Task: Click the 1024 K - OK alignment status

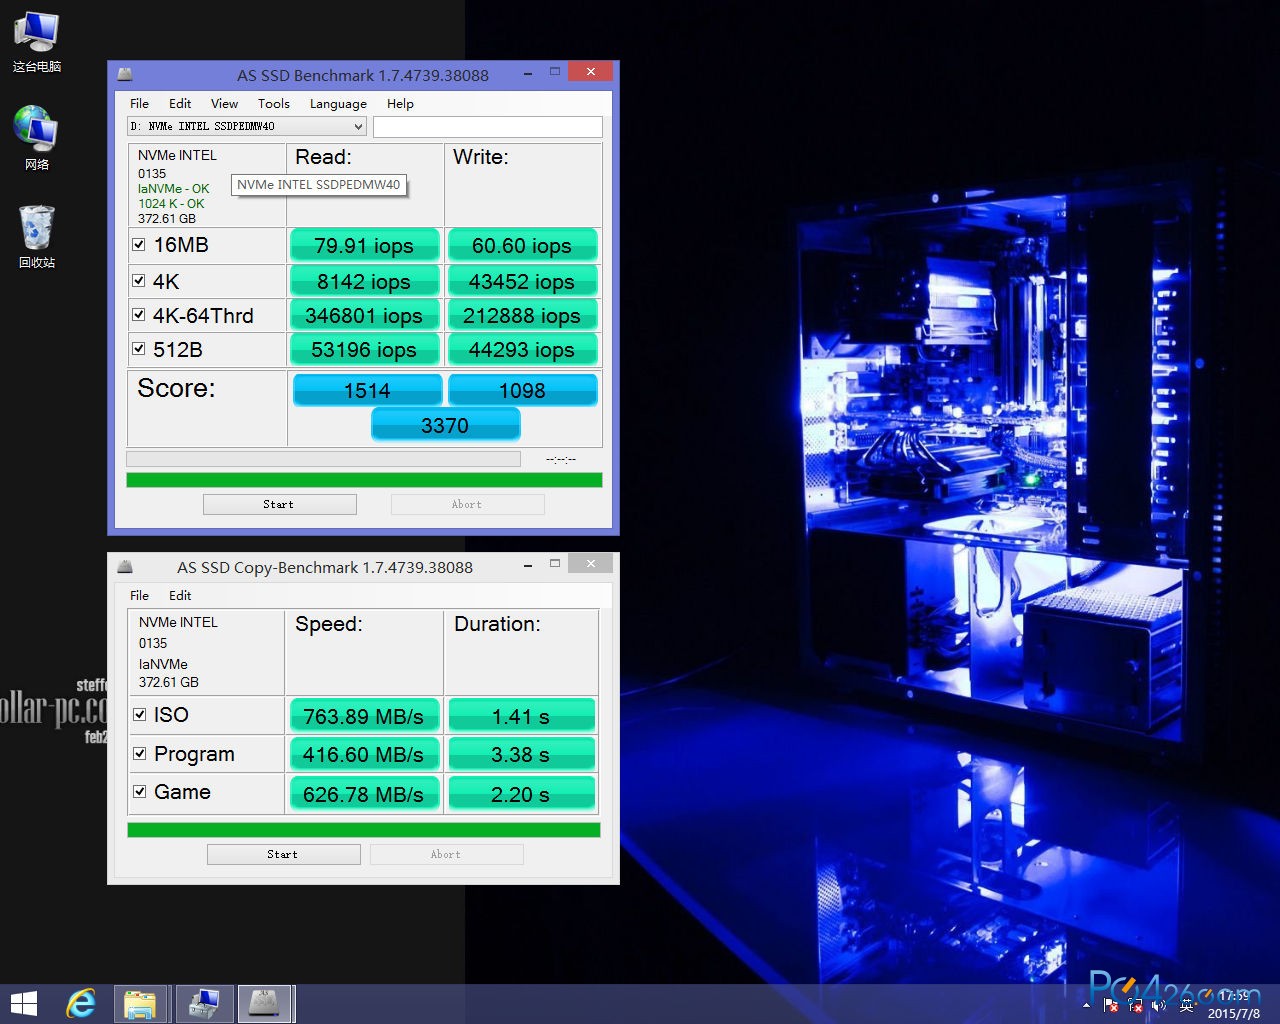Action: (171, 203)
